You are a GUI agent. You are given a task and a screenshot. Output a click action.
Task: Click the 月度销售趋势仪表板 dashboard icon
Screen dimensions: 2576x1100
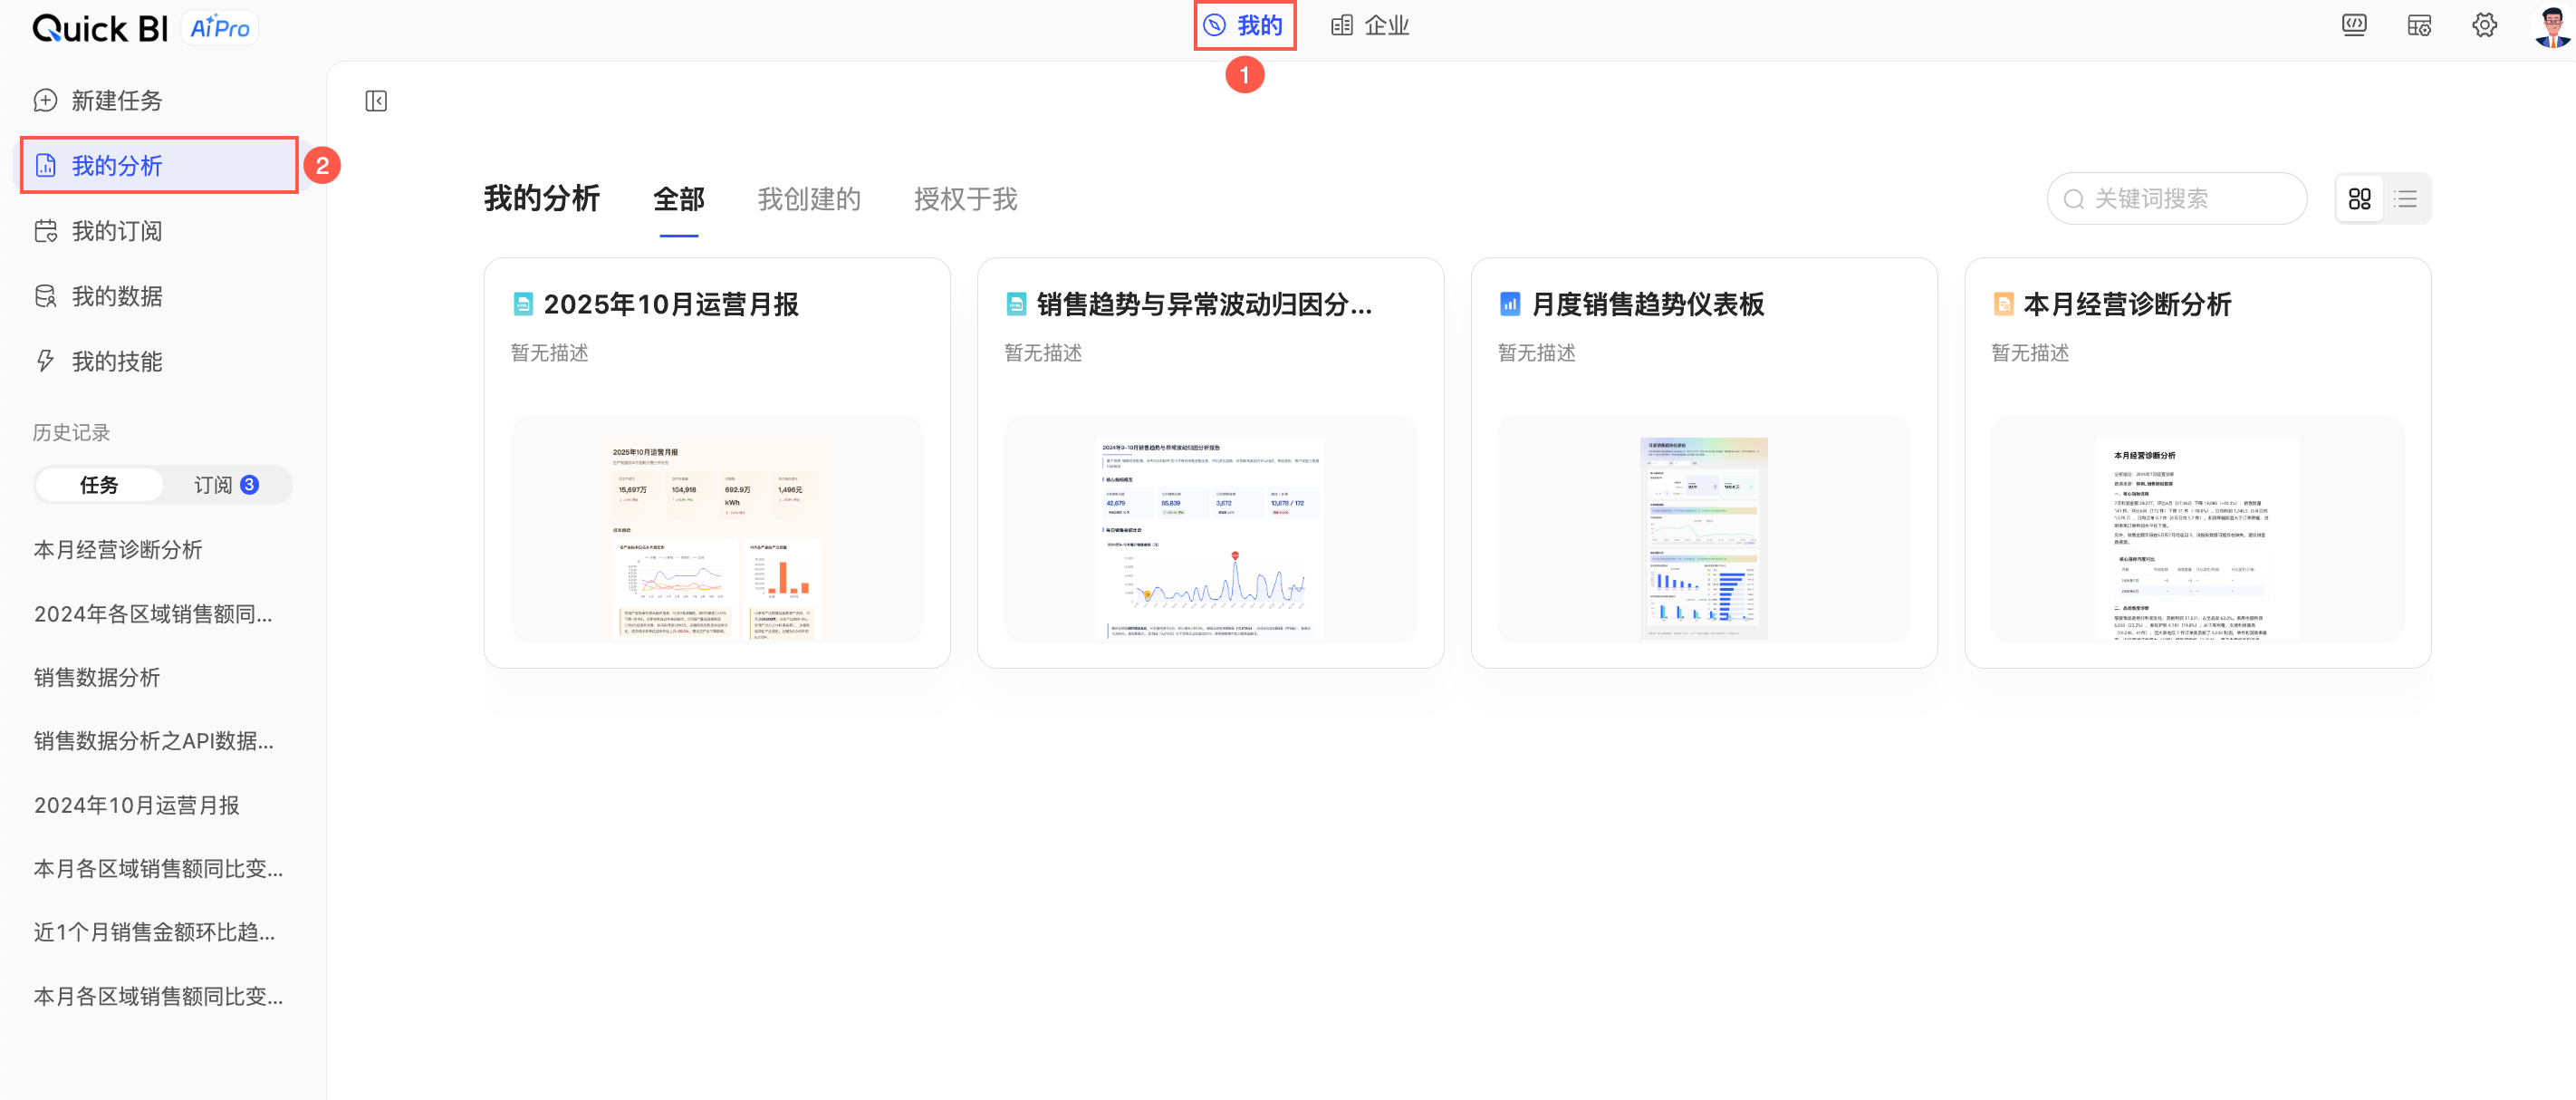[1510, 304]
